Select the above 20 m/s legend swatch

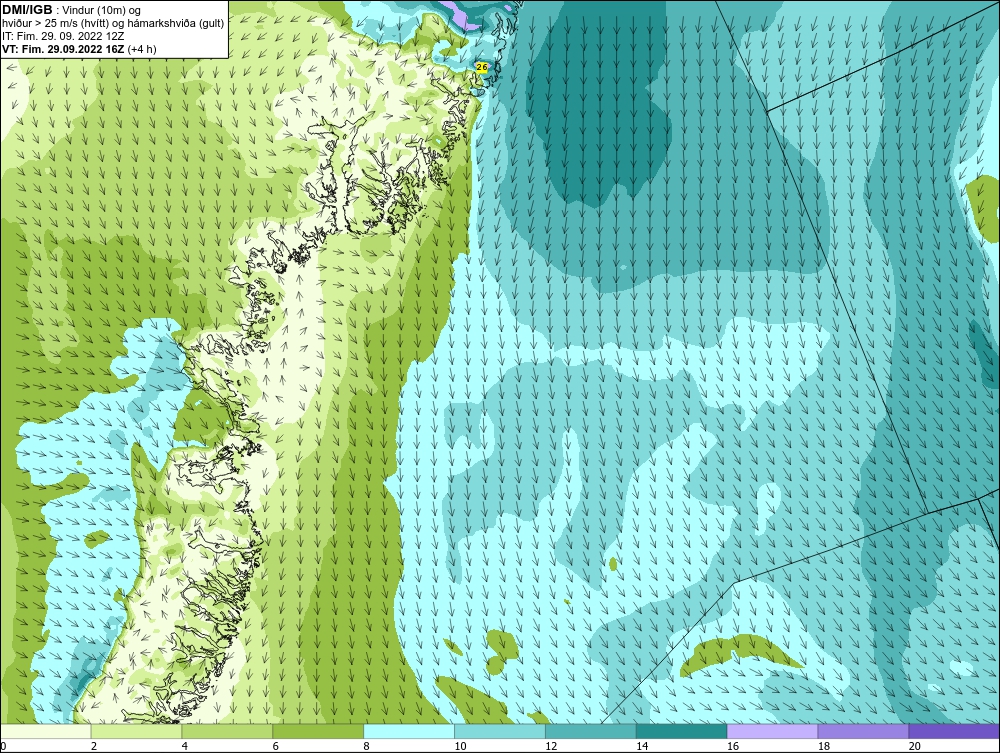coord(954,731)
